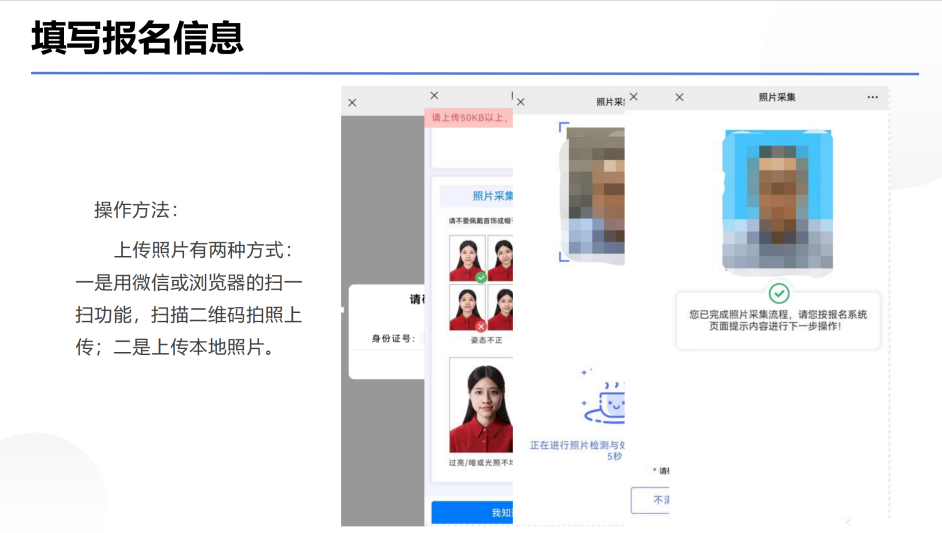This screenshot has width=942, height=533.
Task: Click the 照片采集 title in rightmost panel
Action: click(777, 97)
